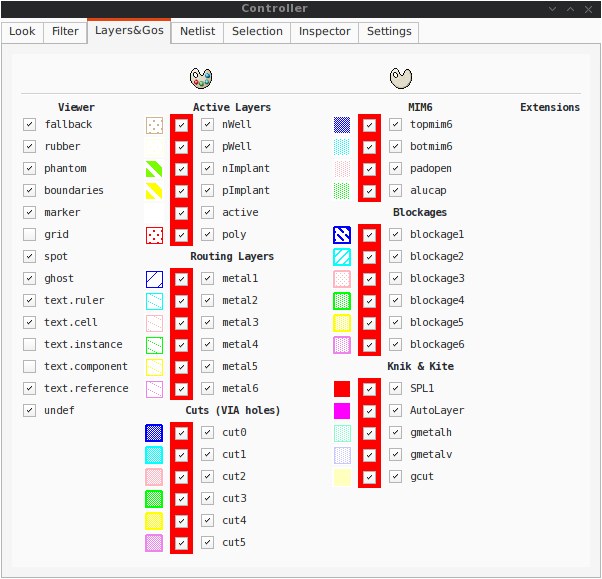Click the metal1 blue hatched swatch

tap(154, 279)
